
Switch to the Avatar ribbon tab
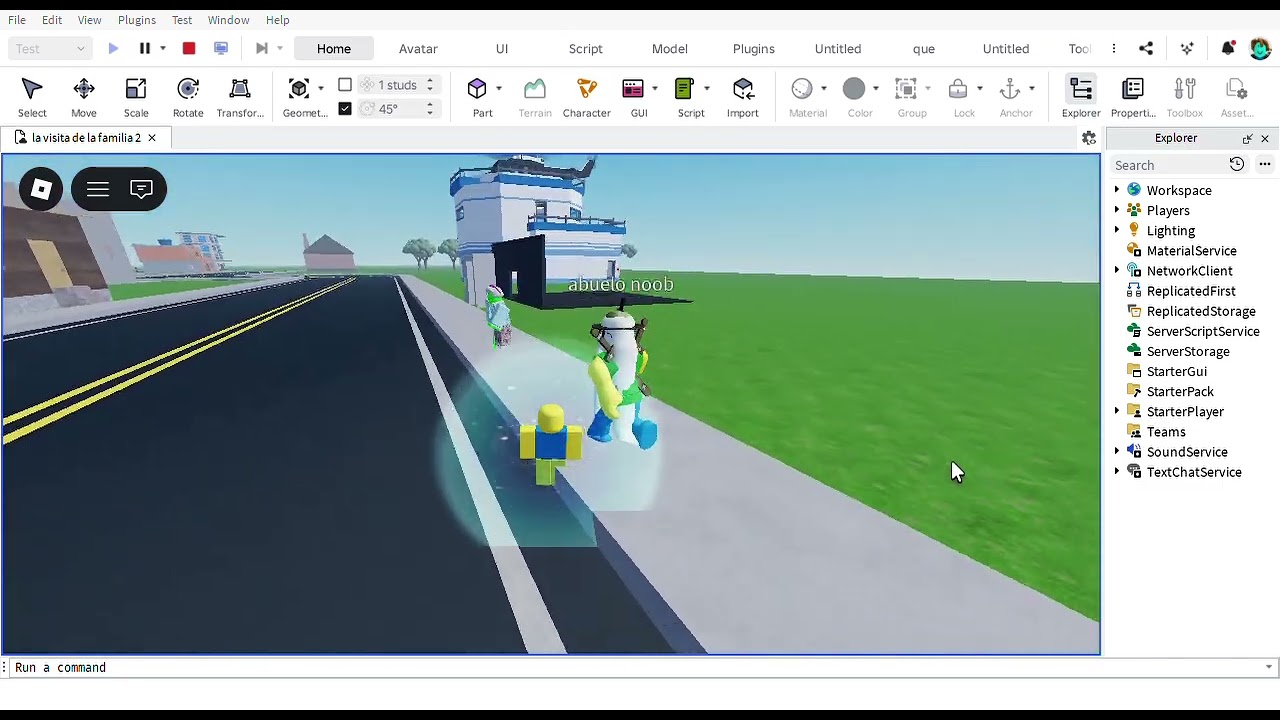(x=418, y=48)
